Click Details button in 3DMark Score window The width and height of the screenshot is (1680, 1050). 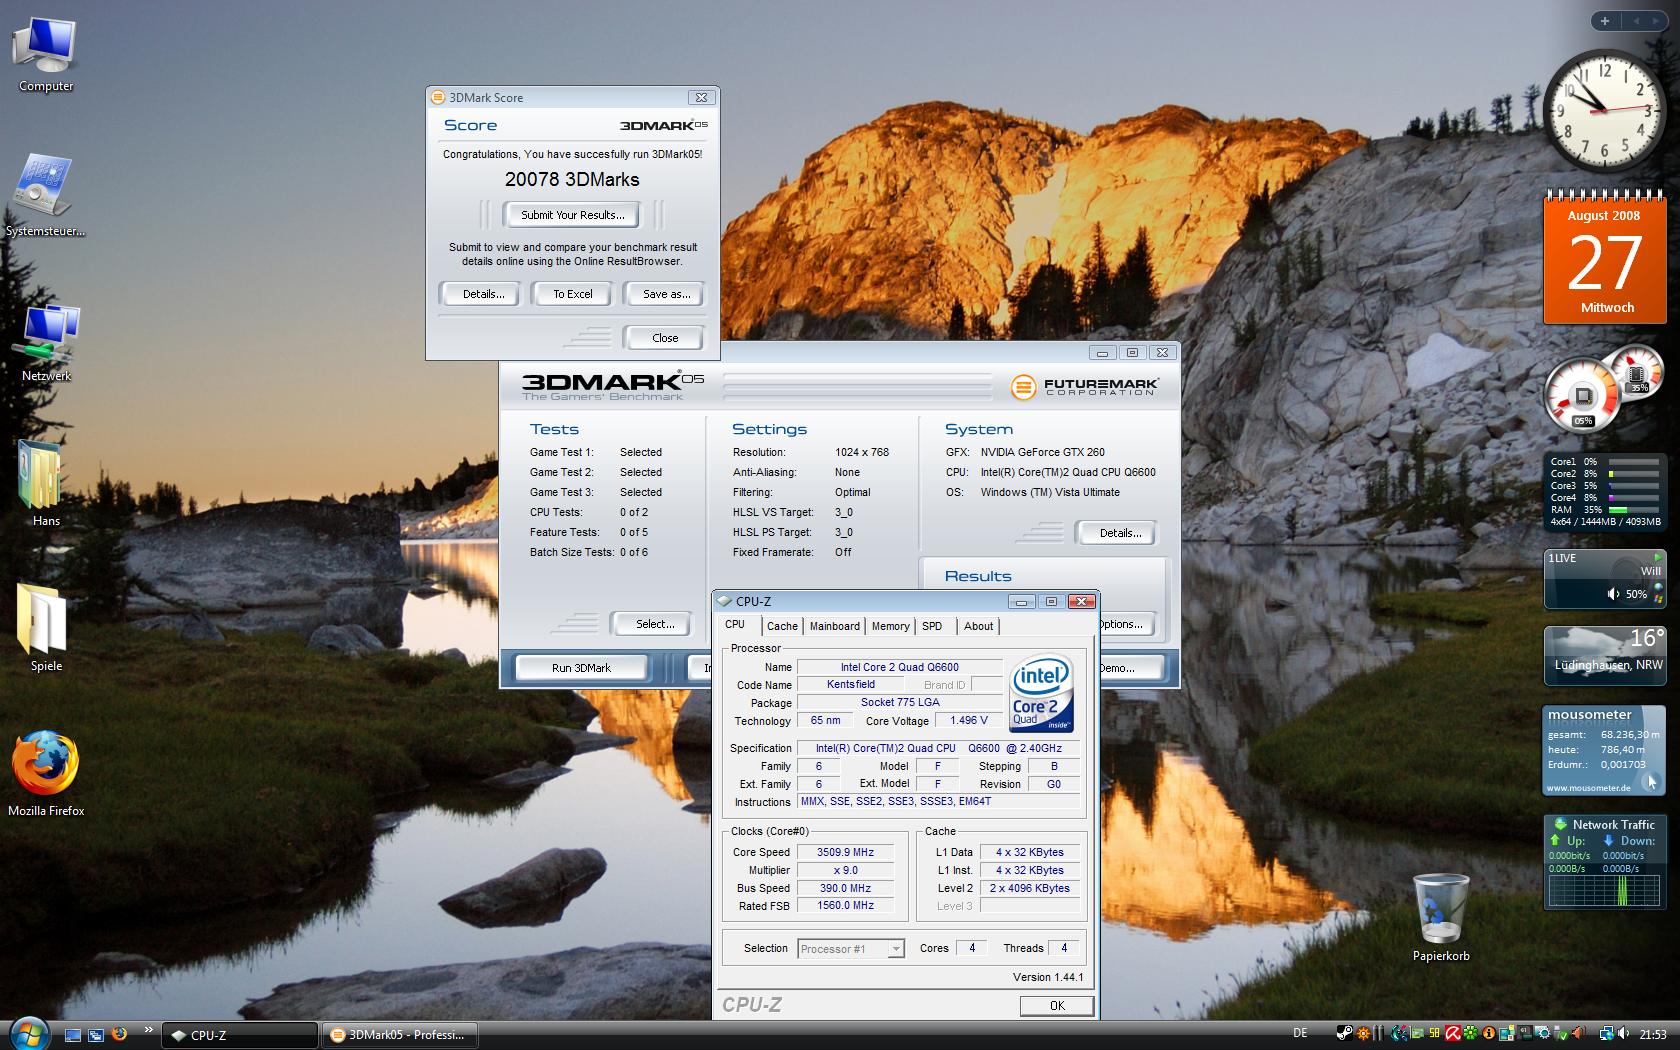483,294
